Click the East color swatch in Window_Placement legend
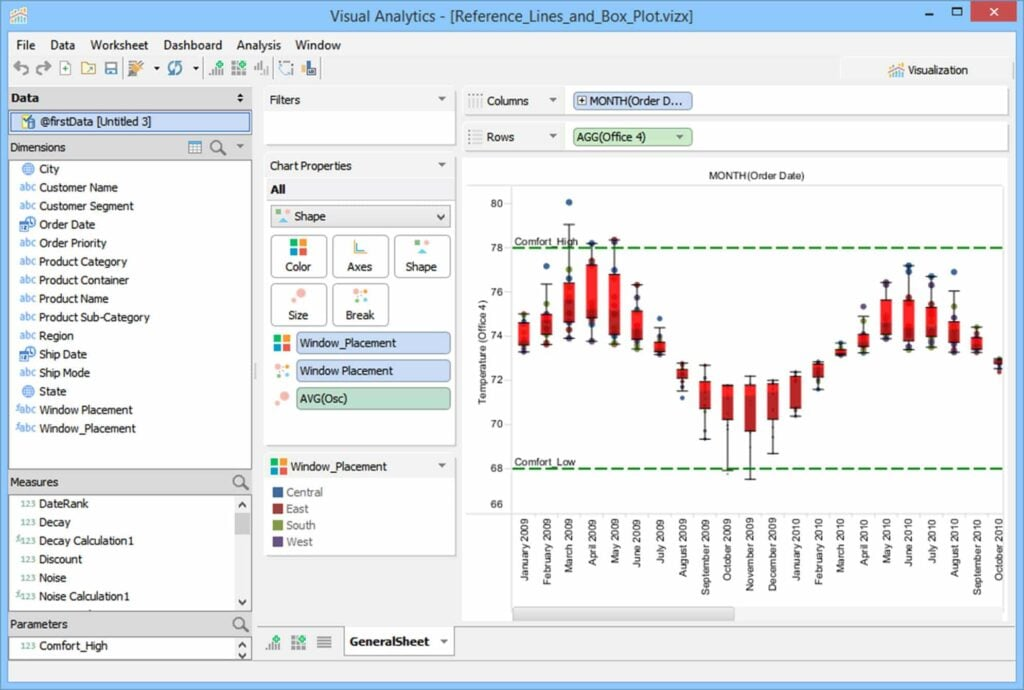The image size is (1024, 690). point(280,508)
